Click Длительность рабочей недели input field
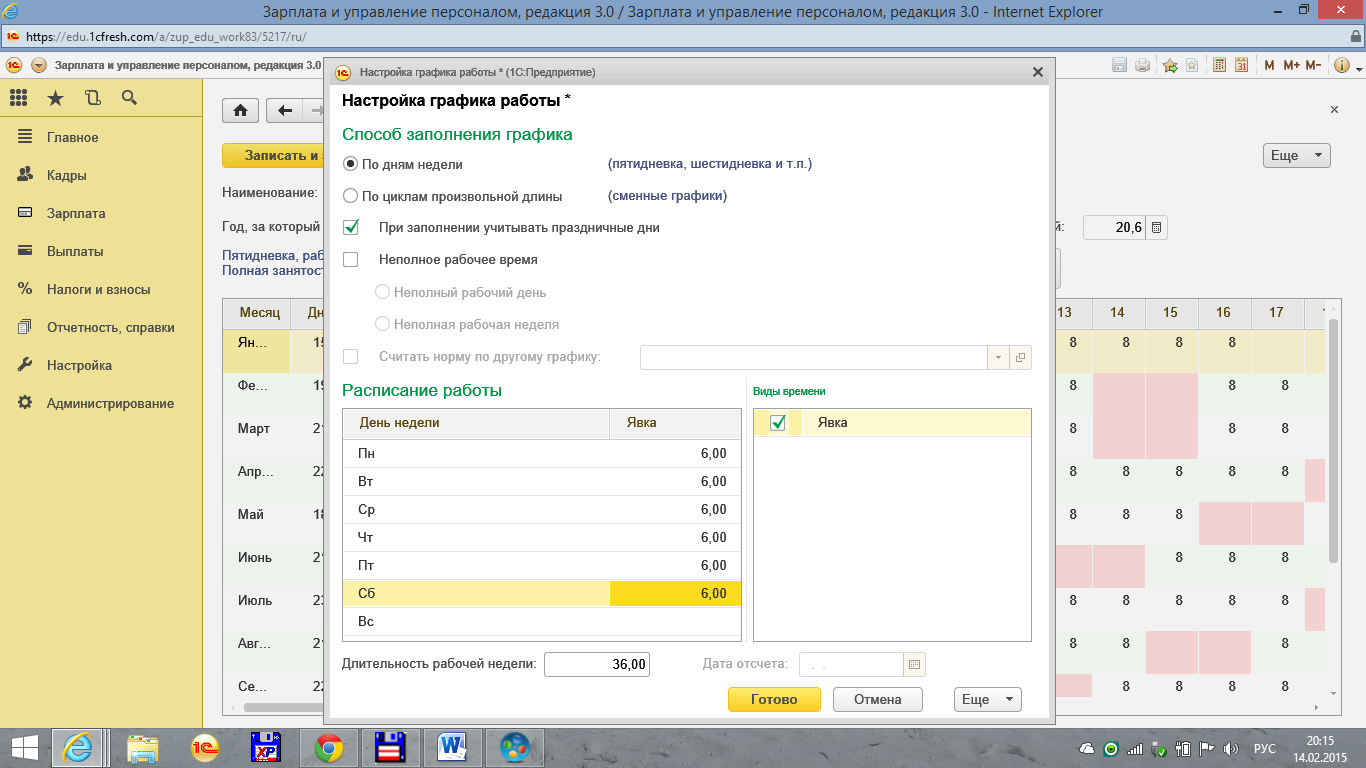Image resolution: width=1366 pixels, height=768 pixels. click(597, 663)
